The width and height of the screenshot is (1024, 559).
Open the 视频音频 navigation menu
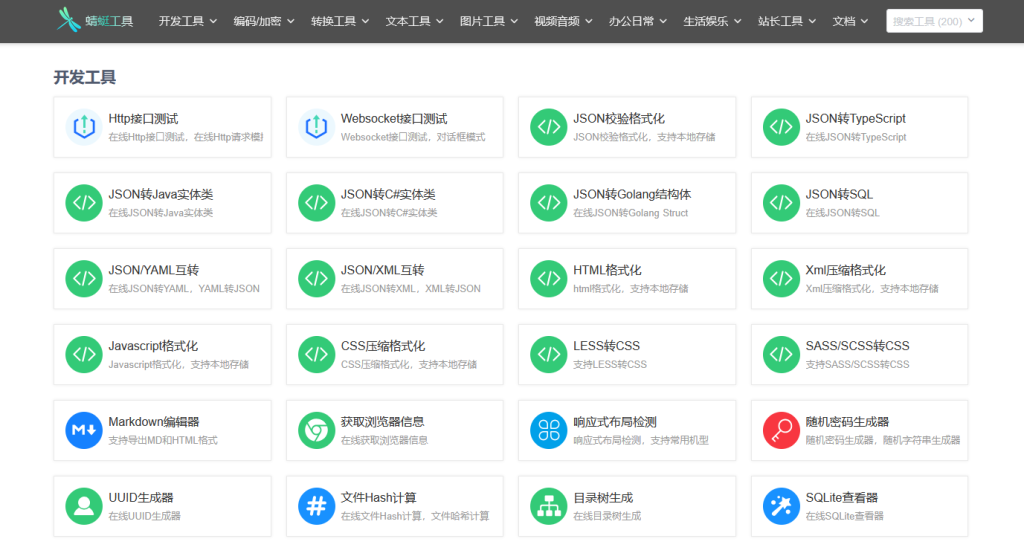[563, 21]
